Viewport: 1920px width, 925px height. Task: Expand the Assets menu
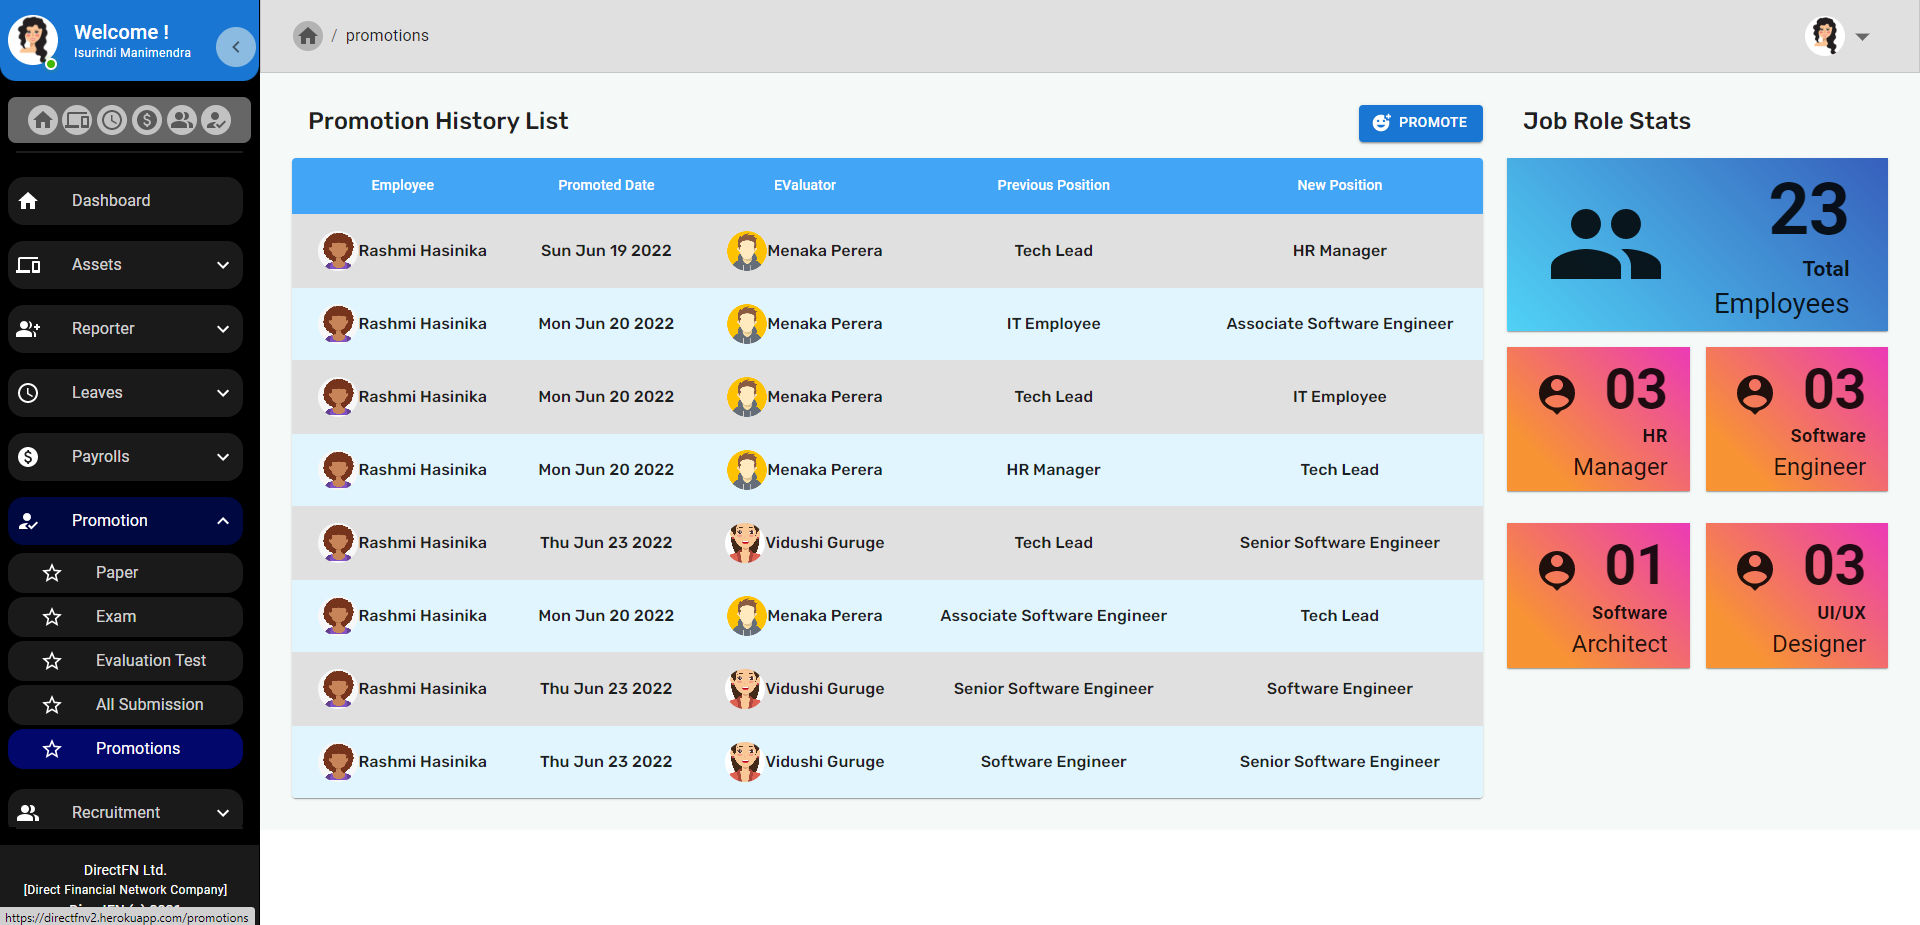[x=125, y=265]
